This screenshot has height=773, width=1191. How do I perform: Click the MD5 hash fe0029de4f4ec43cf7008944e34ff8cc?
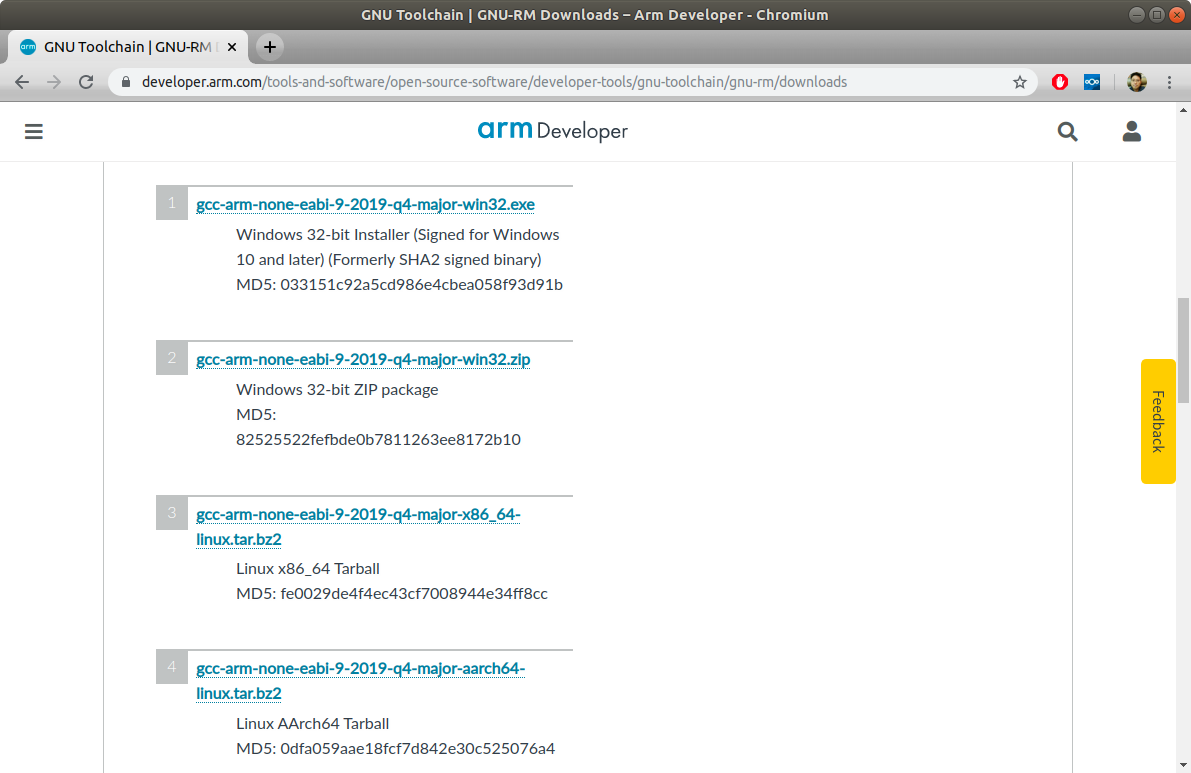[x=414, y=594]
